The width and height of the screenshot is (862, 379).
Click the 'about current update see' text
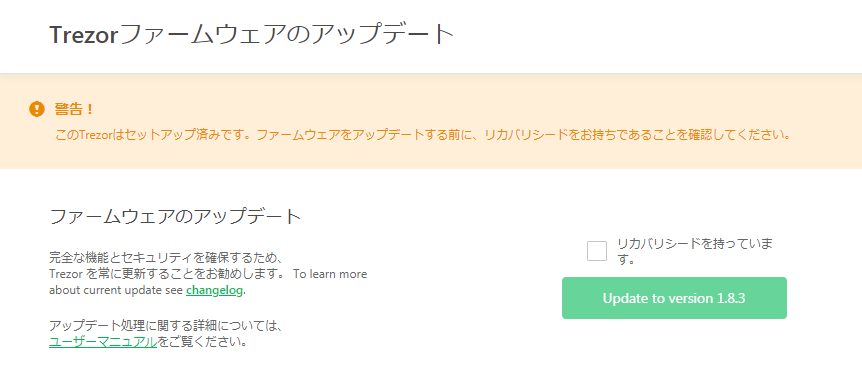click(116, 290)
